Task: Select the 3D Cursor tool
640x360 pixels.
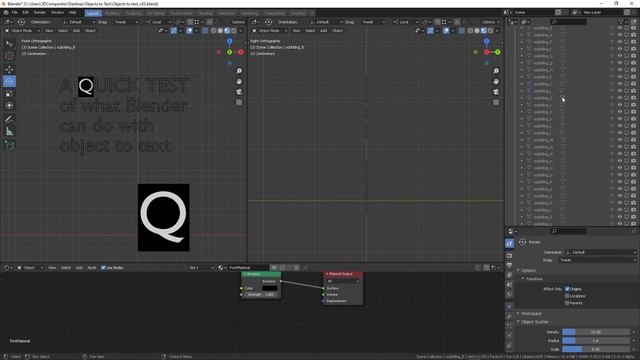Action: pos(9,56)
